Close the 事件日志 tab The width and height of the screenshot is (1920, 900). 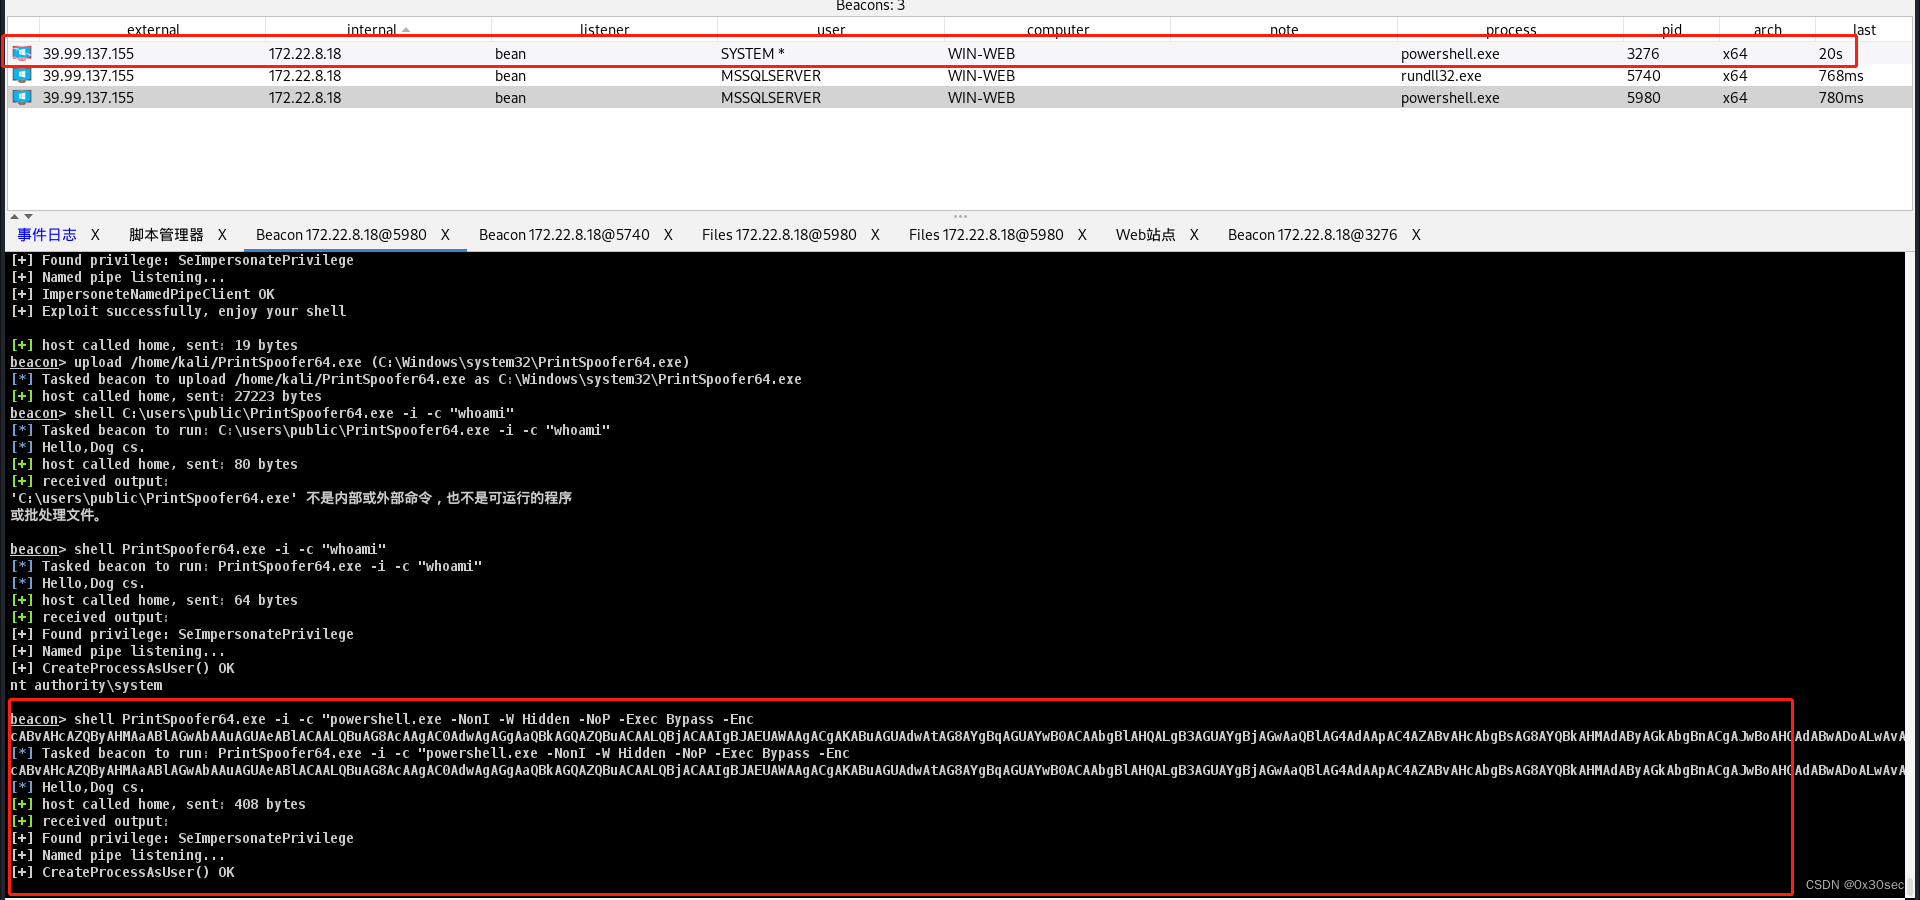pyautogui.click(x=95, y=235)
